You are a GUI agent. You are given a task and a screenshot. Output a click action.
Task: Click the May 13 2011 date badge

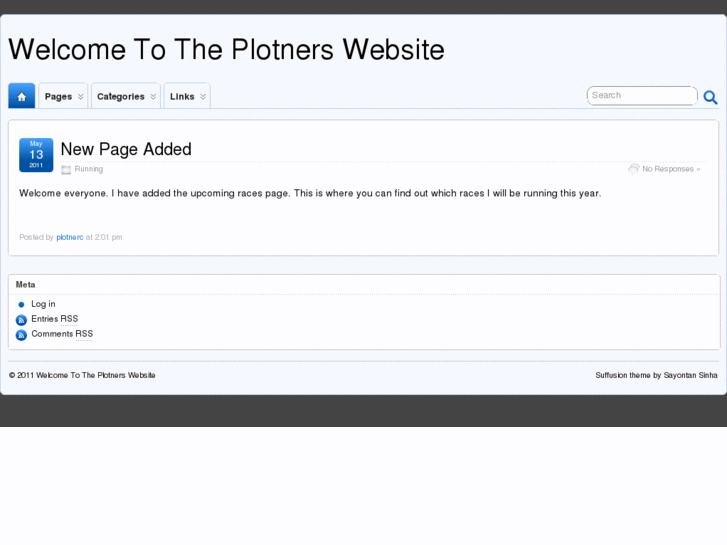click(x=36, y=155)
